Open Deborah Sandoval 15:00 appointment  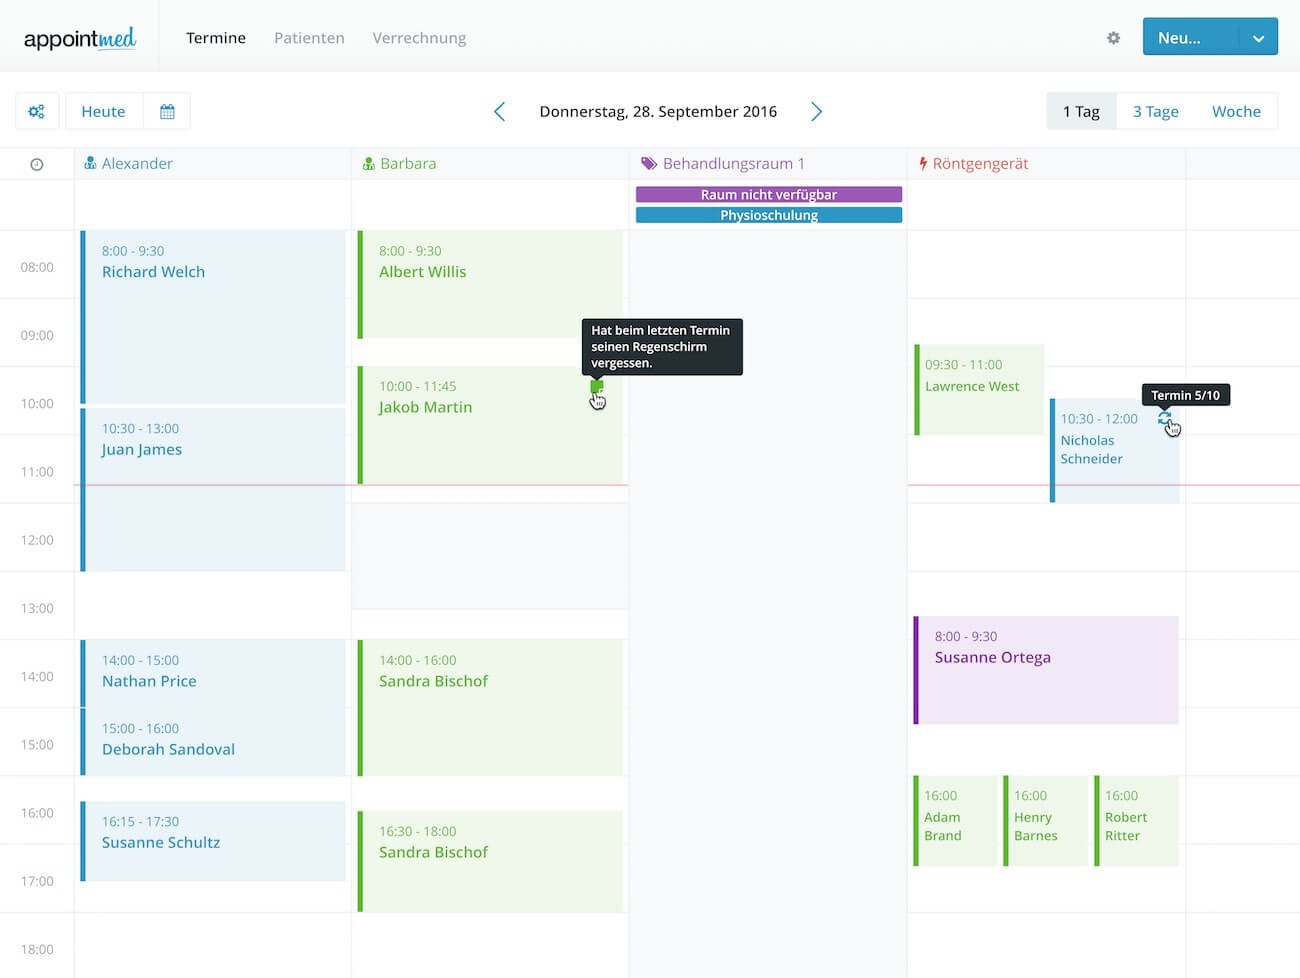(x=213, y=741)
